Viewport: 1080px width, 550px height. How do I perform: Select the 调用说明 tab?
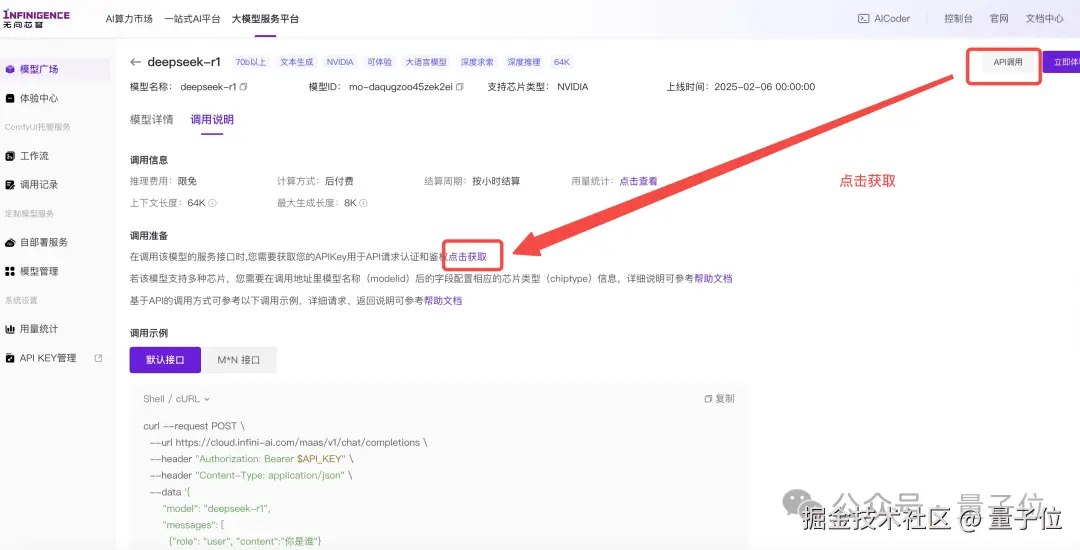pyautogui.click(x=212, y=119)
